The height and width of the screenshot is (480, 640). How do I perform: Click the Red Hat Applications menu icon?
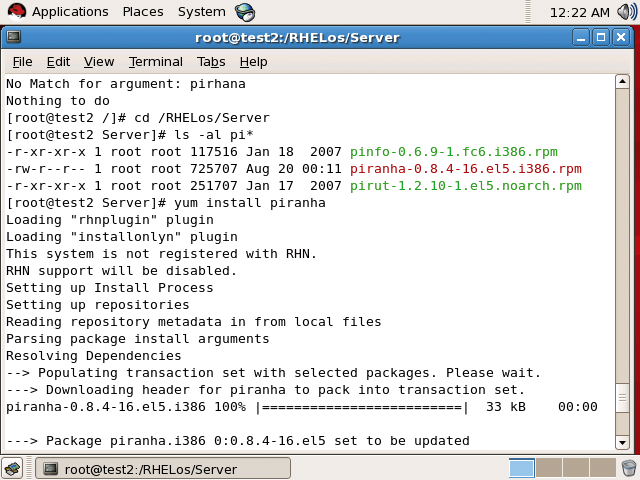[x=15, y=12]
